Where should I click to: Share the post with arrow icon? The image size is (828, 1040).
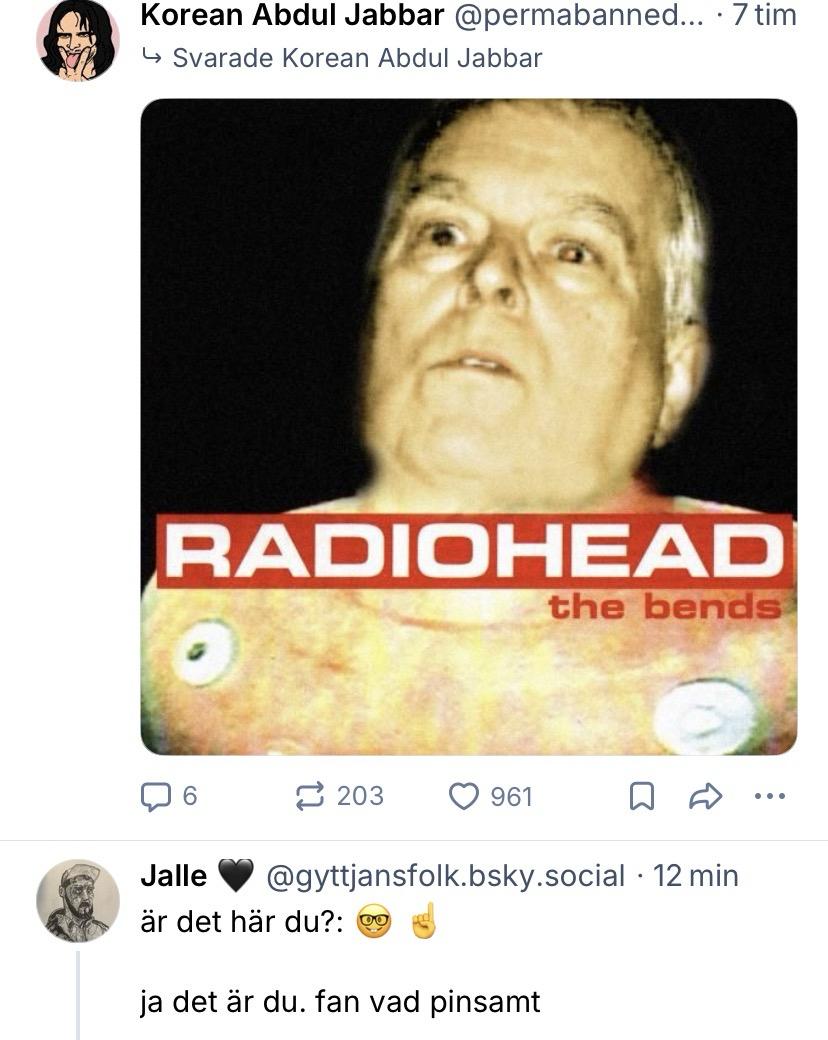pos(705,797)
